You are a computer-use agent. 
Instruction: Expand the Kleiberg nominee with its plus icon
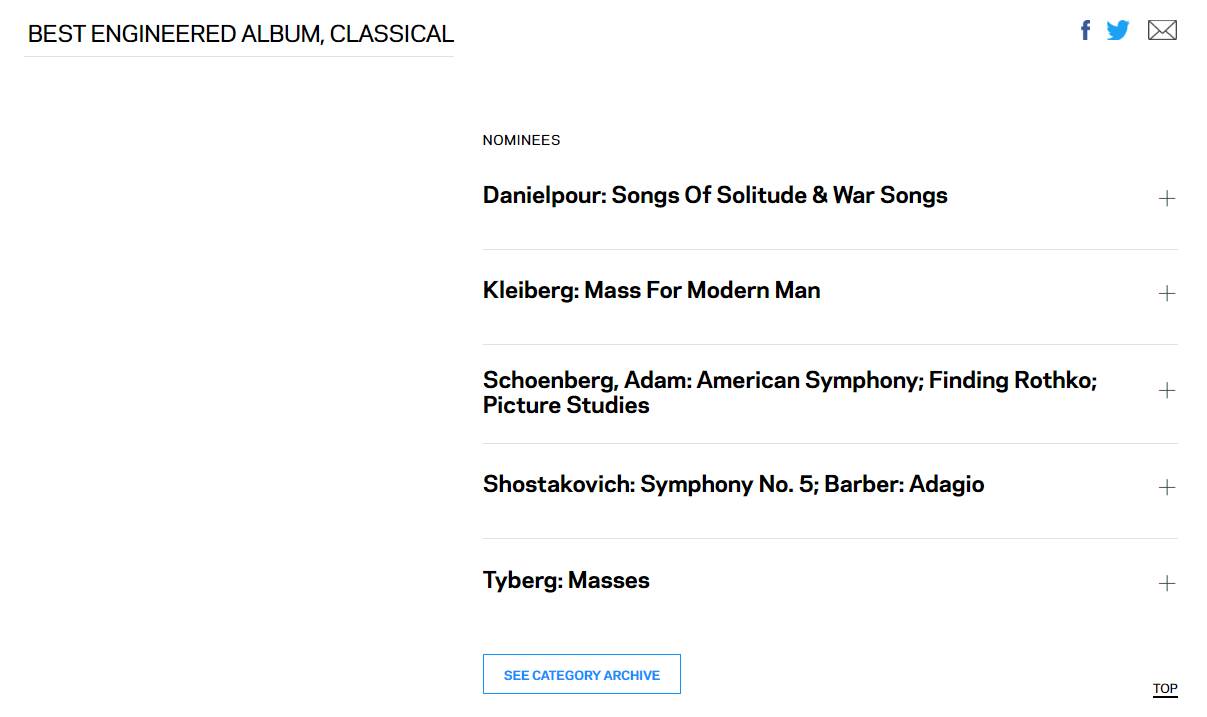[1166, 293]
